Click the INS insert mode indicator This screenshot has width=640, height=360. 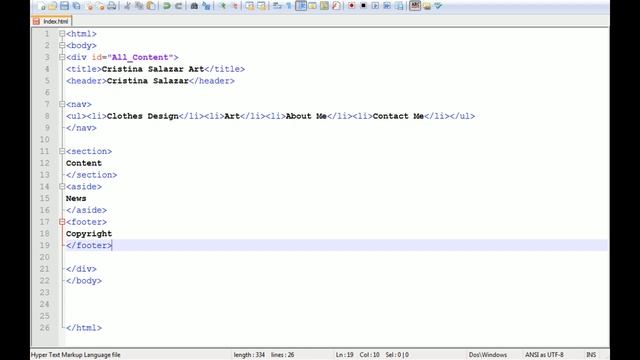click(591, 355)
